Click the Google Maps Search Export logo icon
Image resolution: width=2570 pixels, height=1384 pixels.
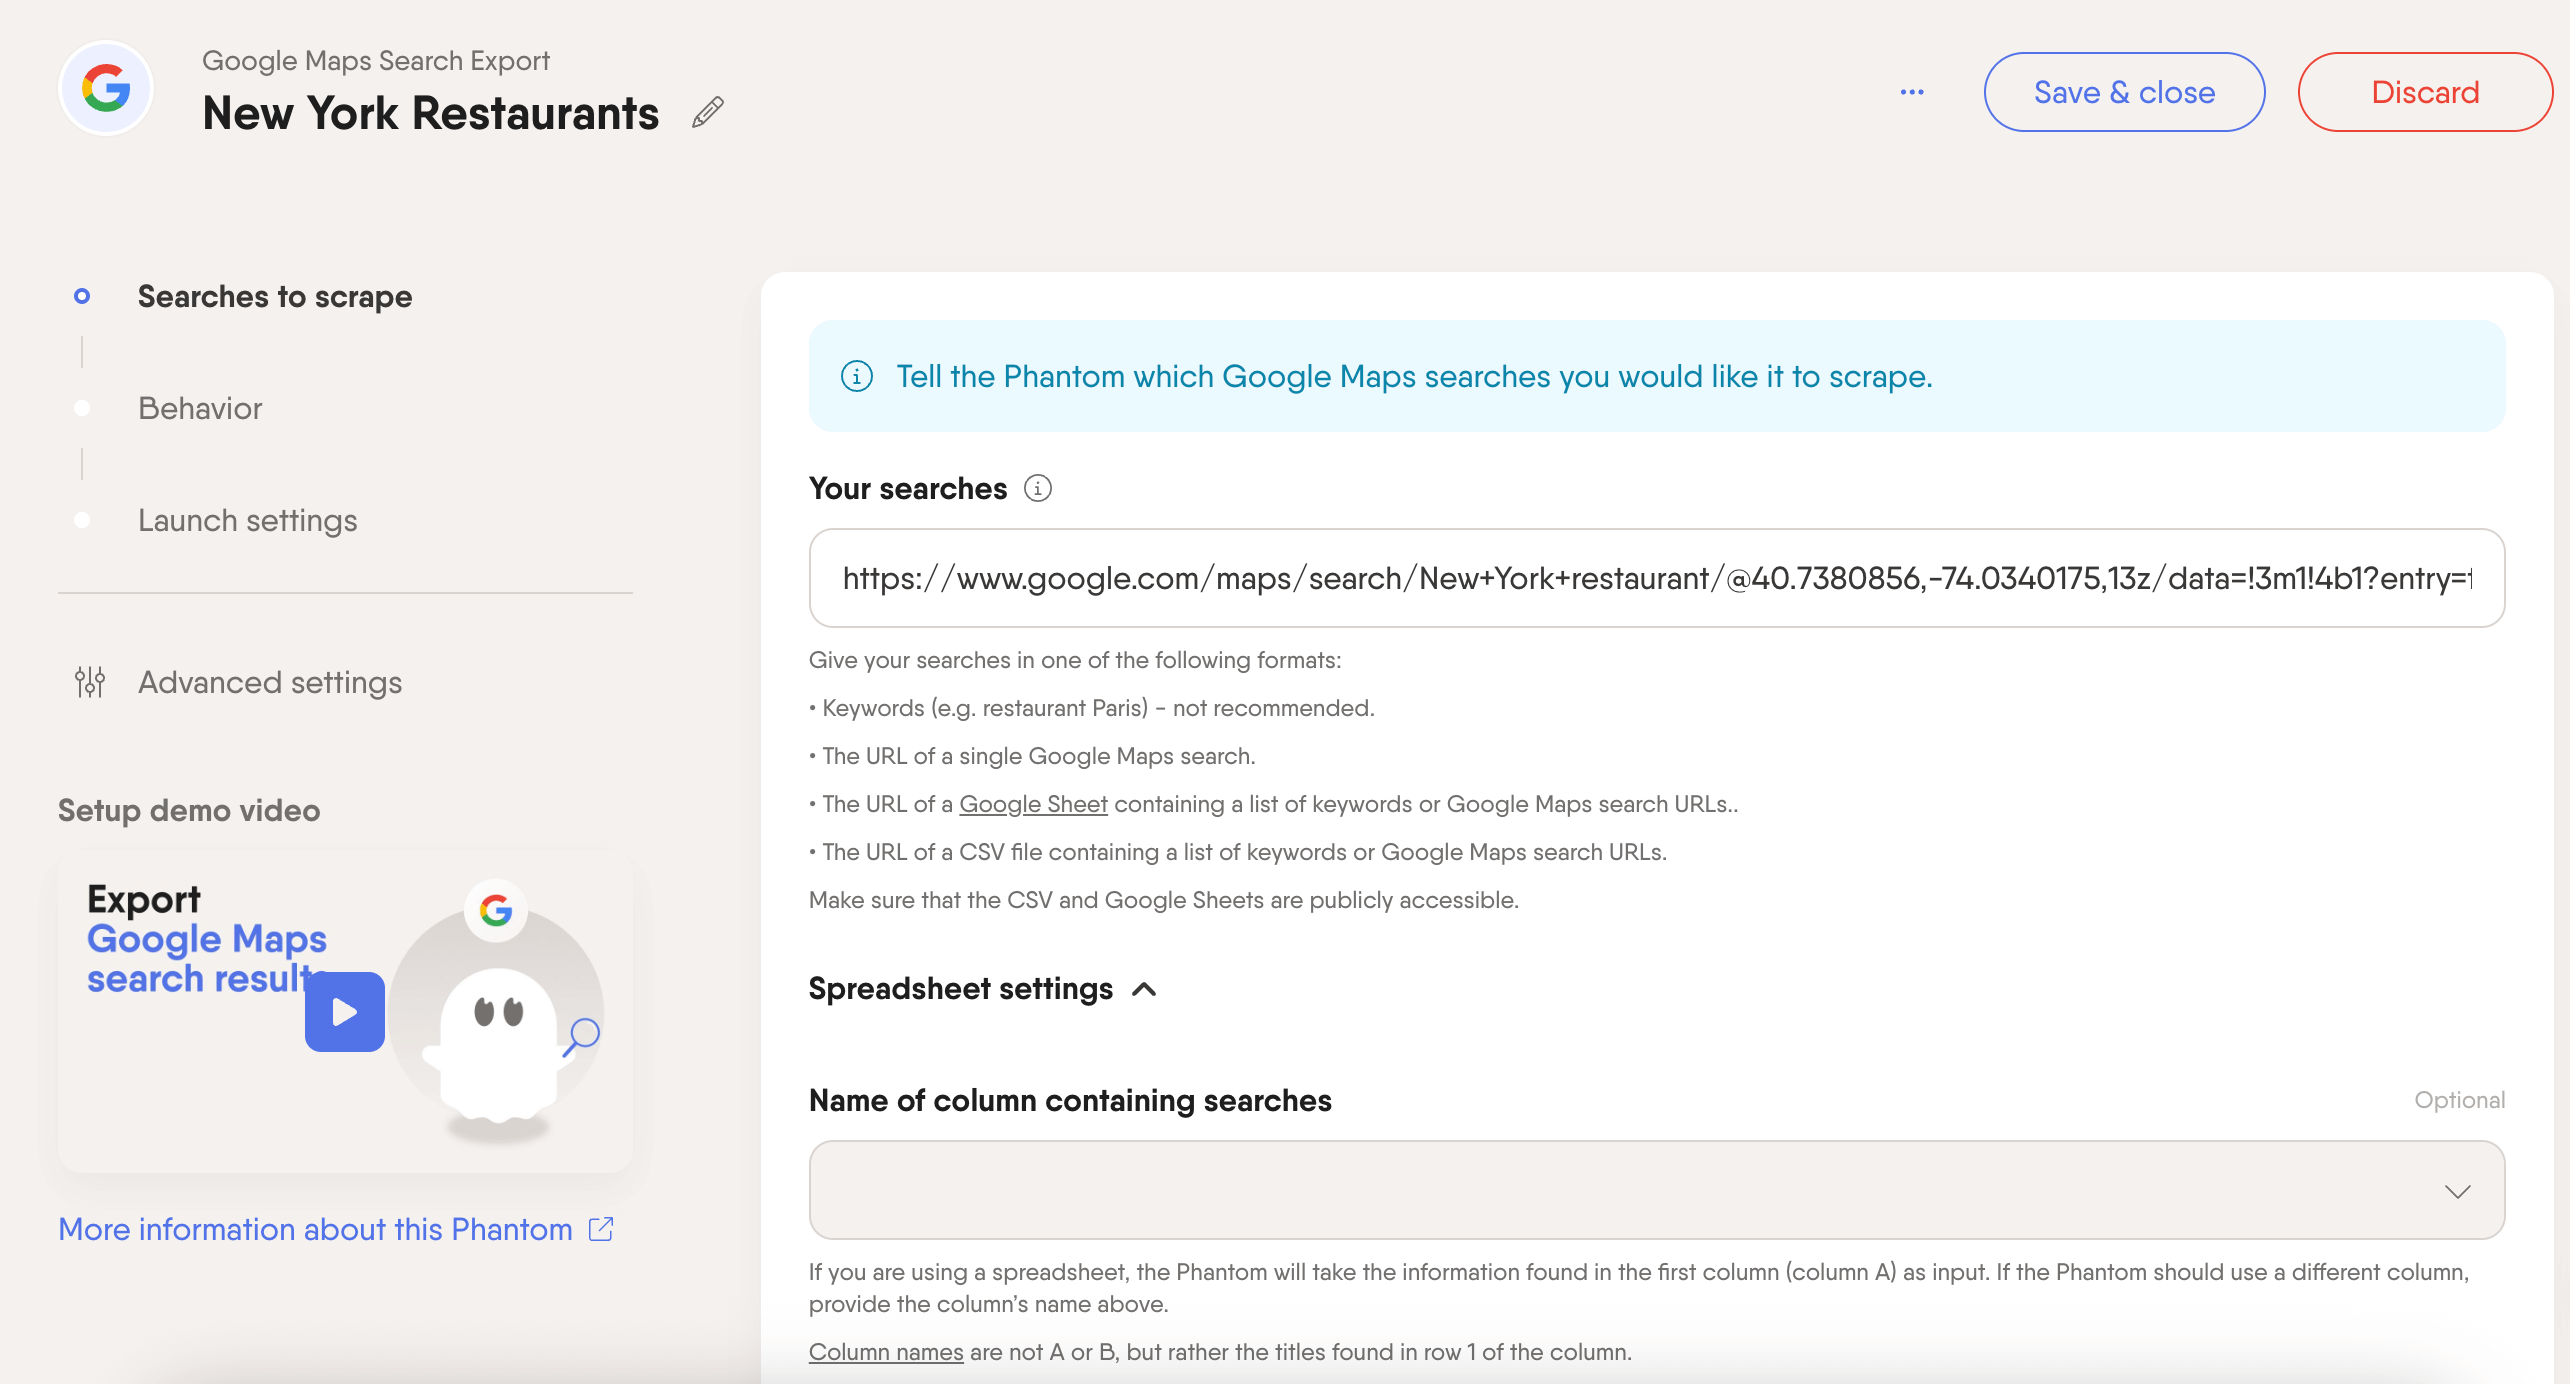[x=105, y=88]
